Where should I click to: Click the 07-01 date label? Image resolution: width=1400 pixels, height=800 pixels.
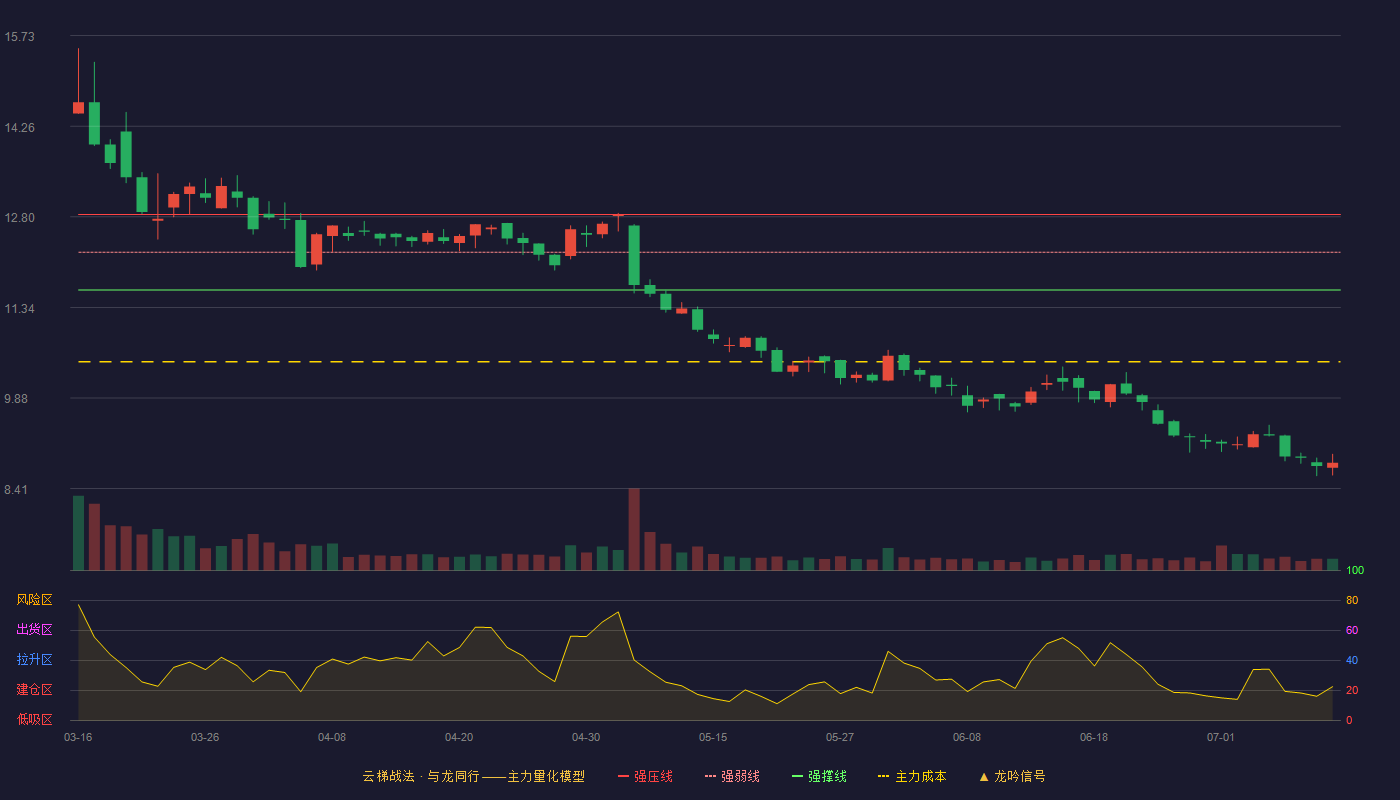pyautogui.click(x=1221, y=737)
